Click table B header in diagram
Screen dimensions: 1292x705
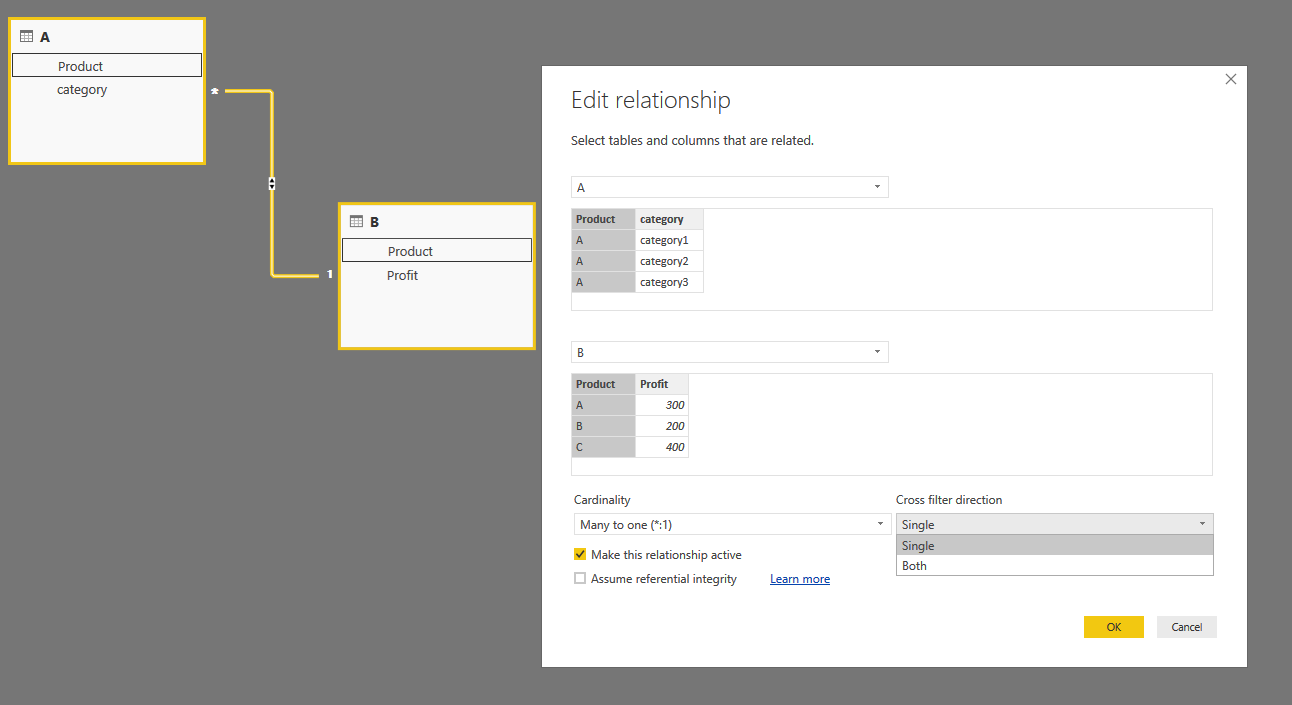(437, 222)
